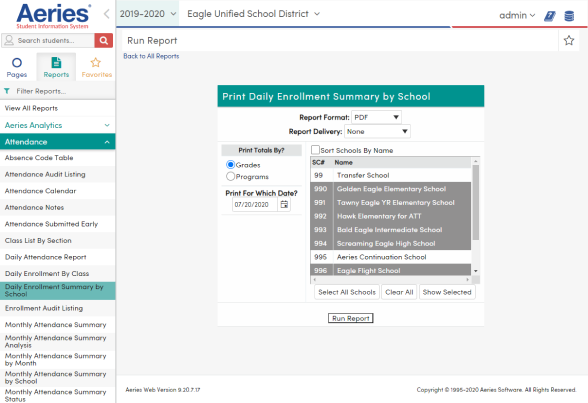
Task: Click the red student search magnifier button
Action: 104,40
